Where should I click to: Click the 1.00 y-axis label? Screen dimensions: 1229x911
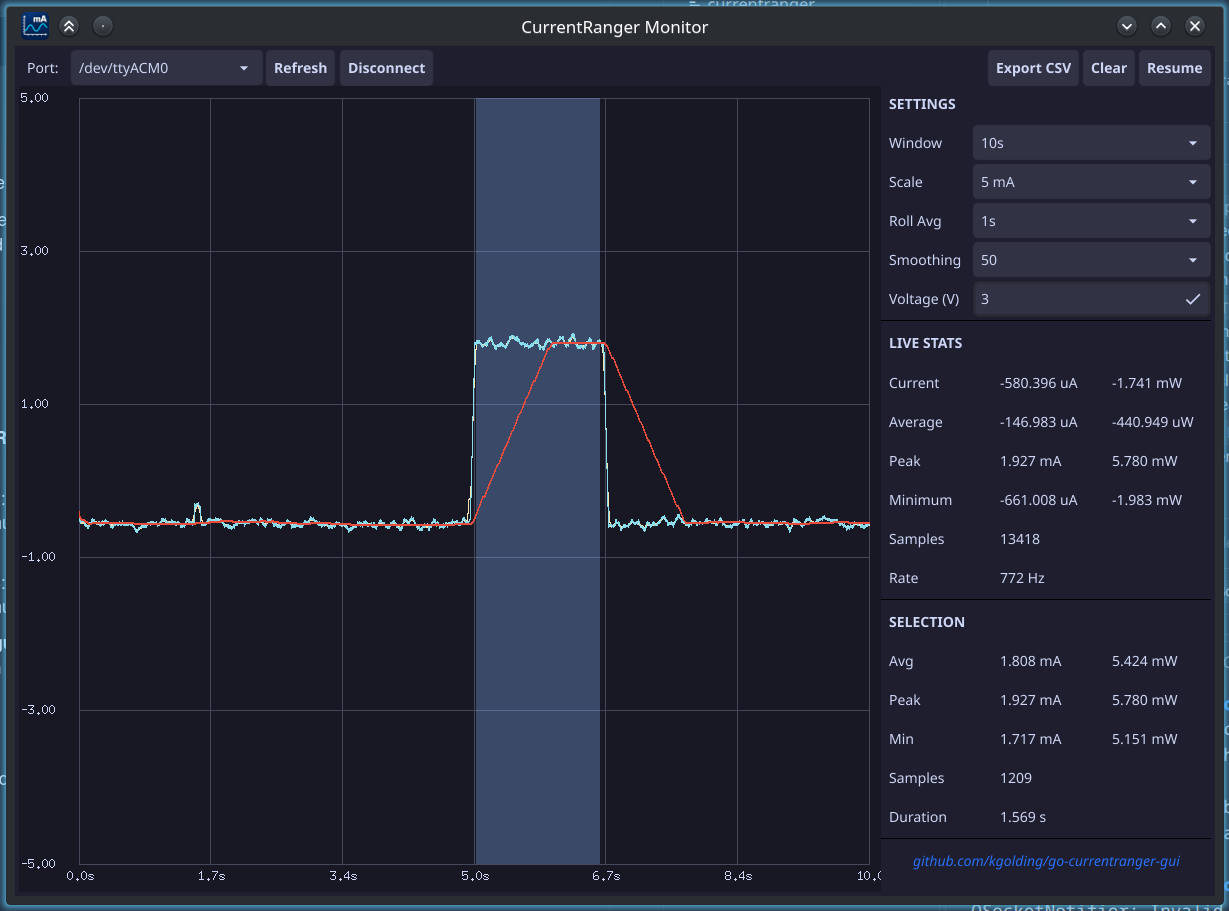click(x=34, y=404)
